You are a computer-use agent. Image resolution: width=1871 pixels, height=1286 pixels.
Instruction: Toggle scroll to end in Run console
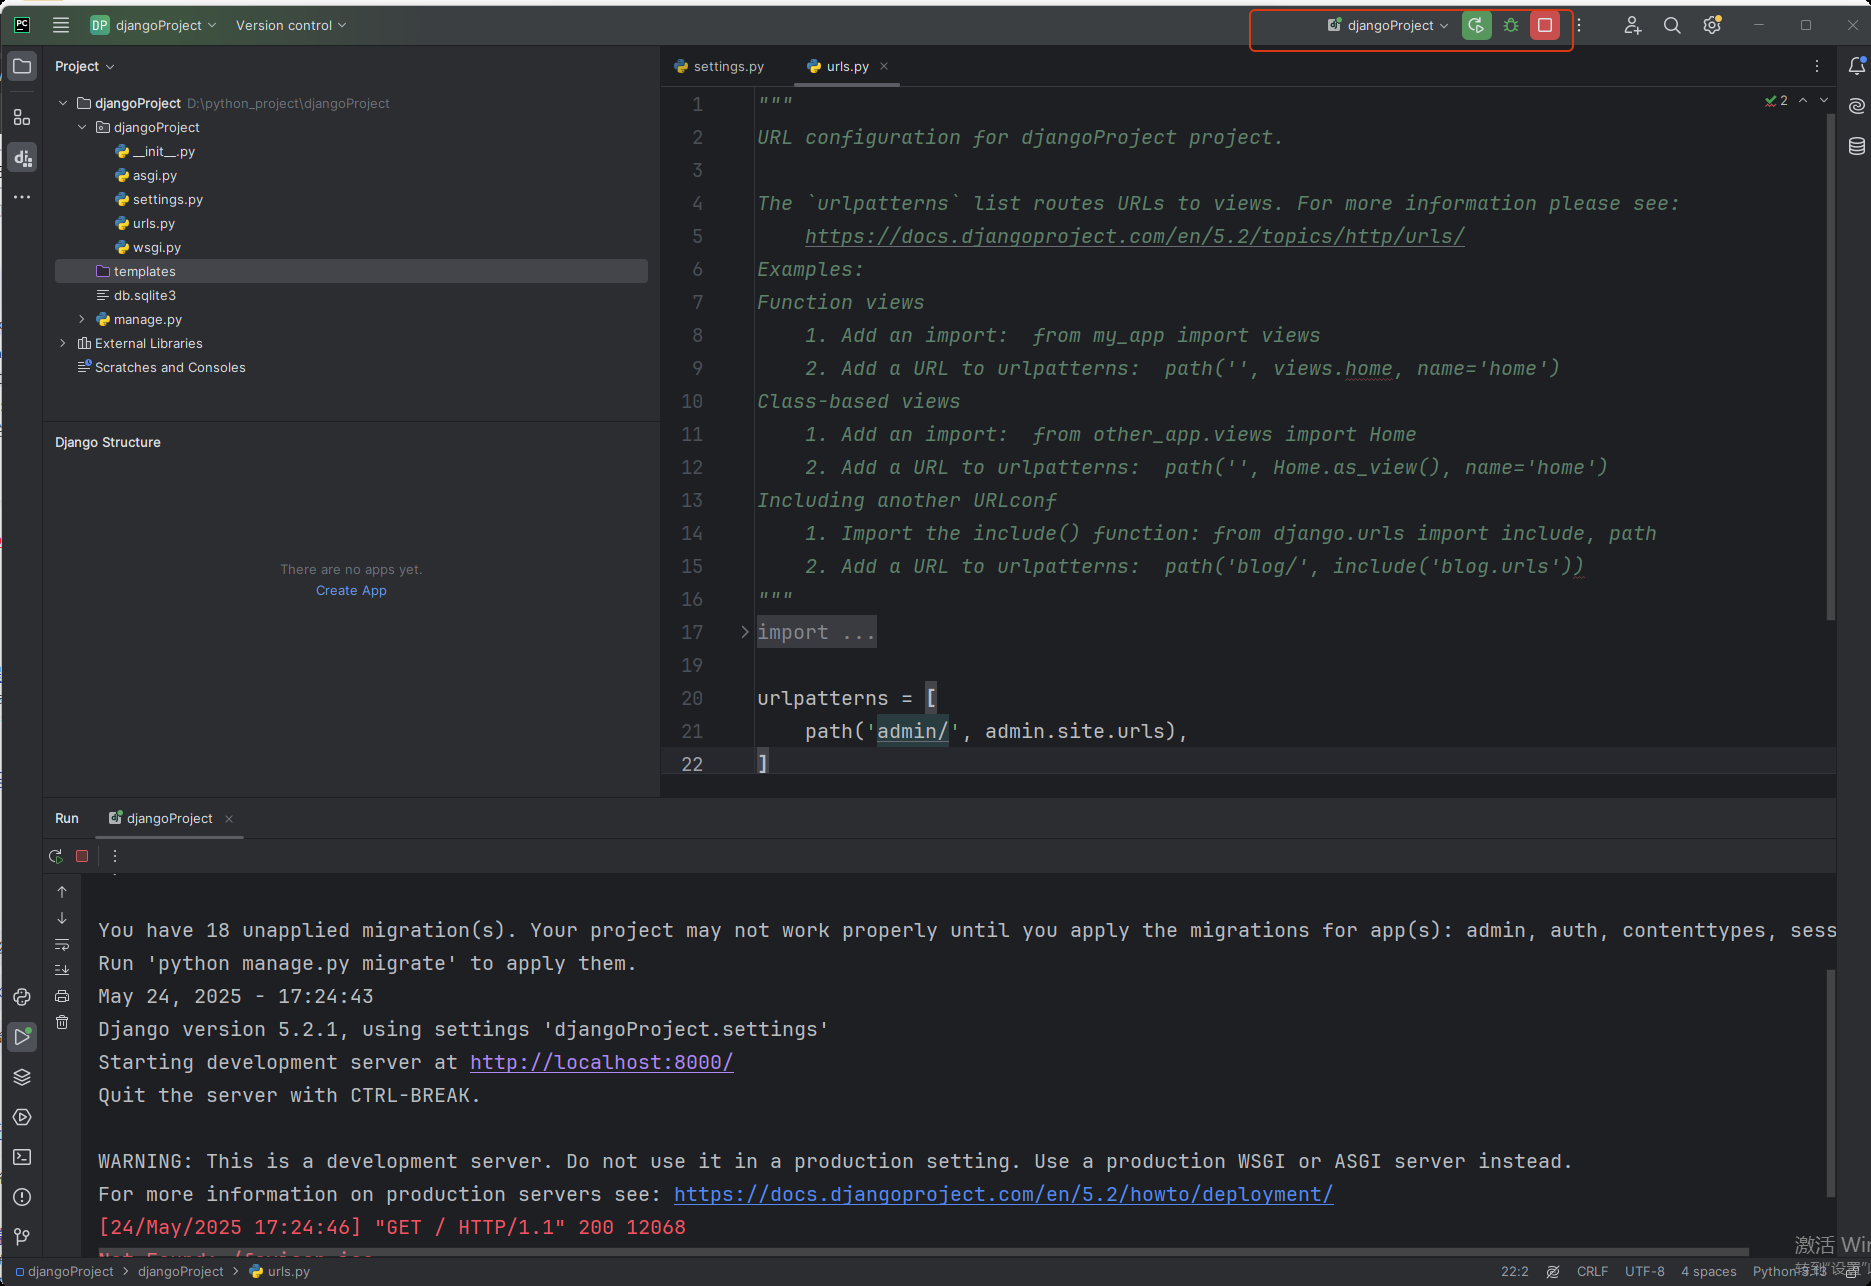coord(62,970)
